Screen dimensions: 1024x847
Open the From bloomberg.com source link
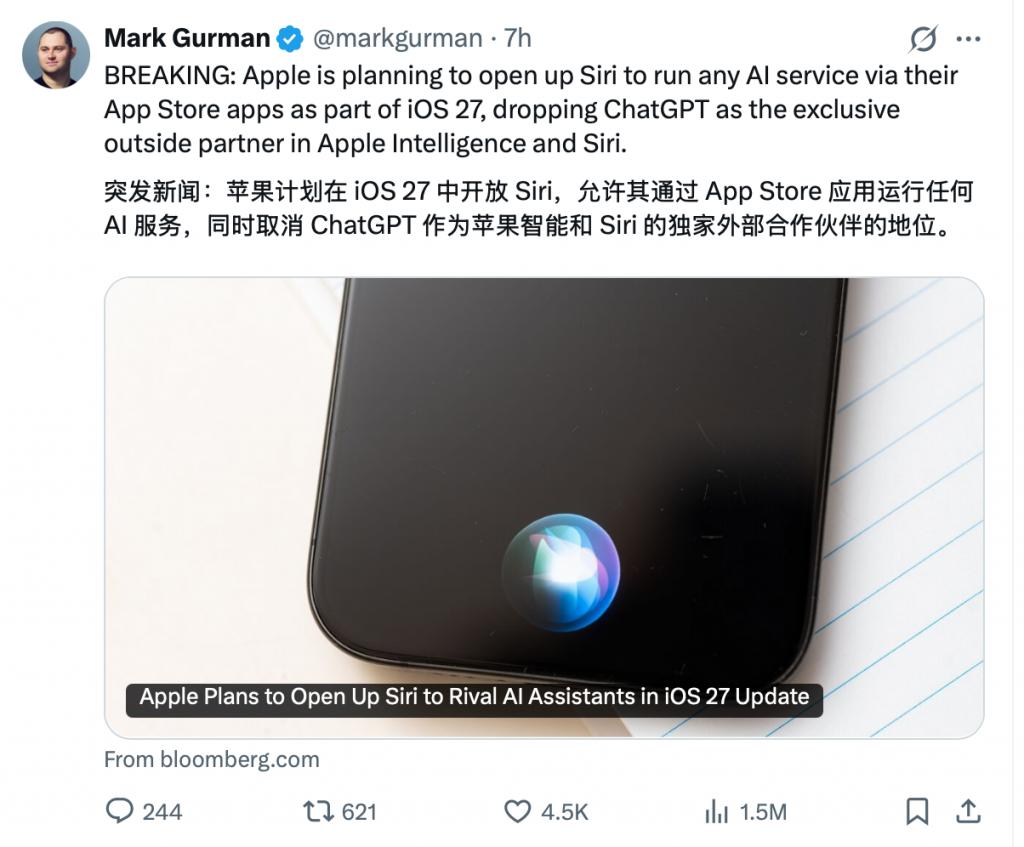point(212,759)
